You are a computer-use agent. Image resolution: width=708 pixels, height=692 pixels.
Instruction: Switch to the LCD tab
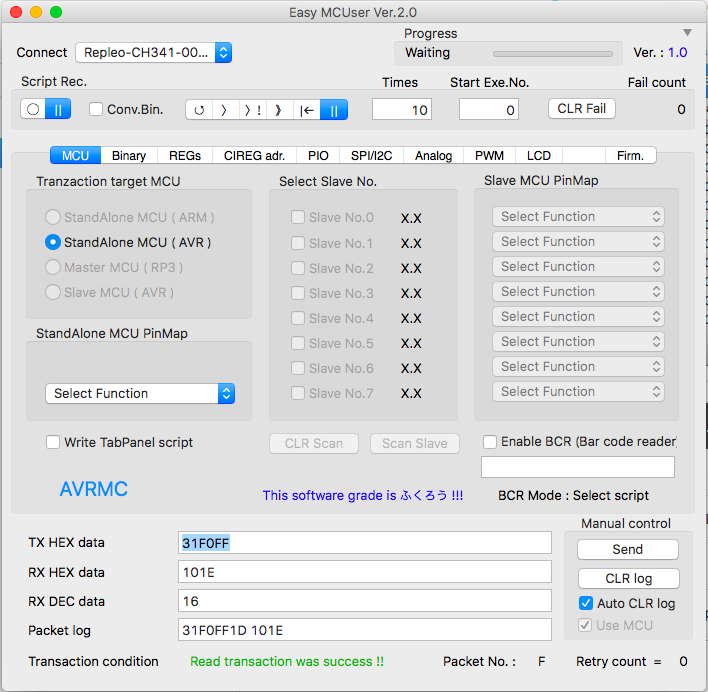coord(539,156)
